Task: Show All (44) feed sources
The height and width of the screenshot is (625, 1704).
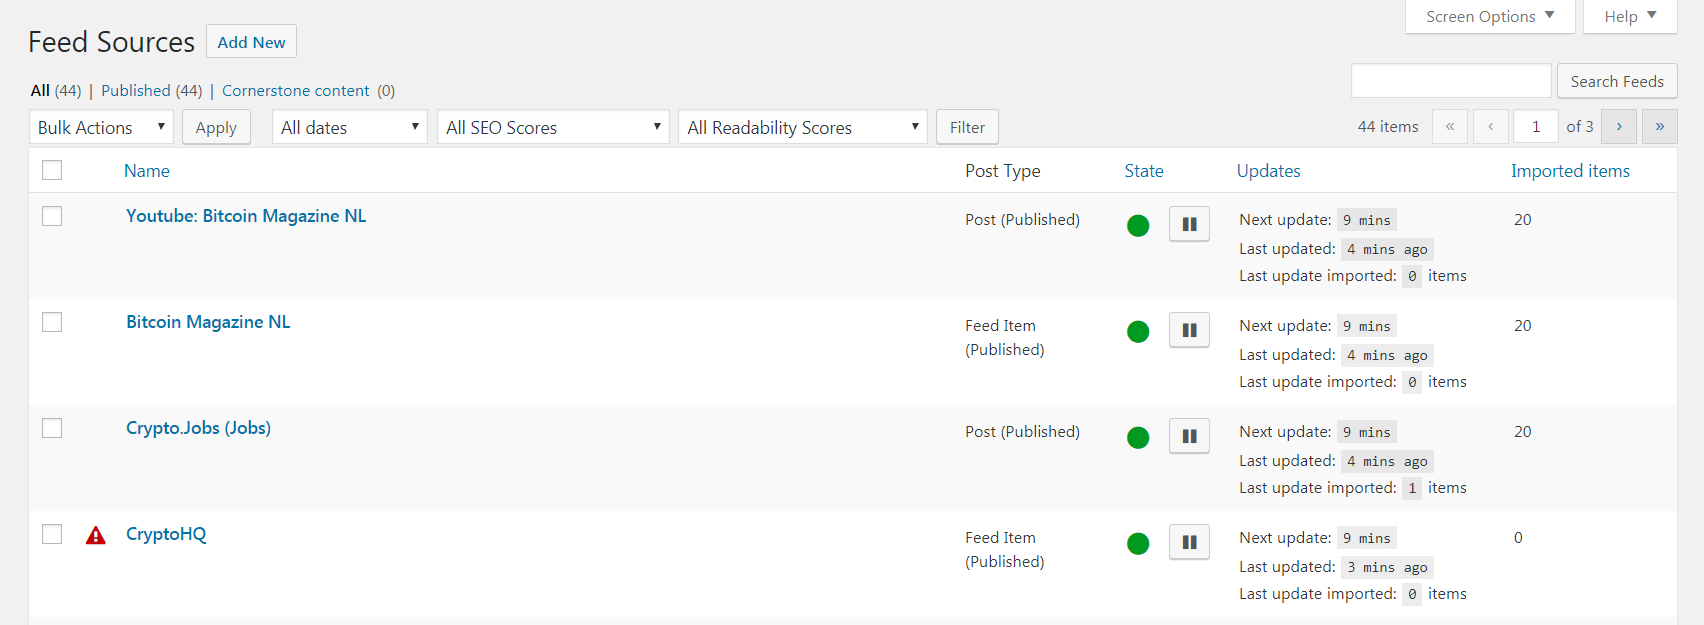Action: click(x=56, y=90)
